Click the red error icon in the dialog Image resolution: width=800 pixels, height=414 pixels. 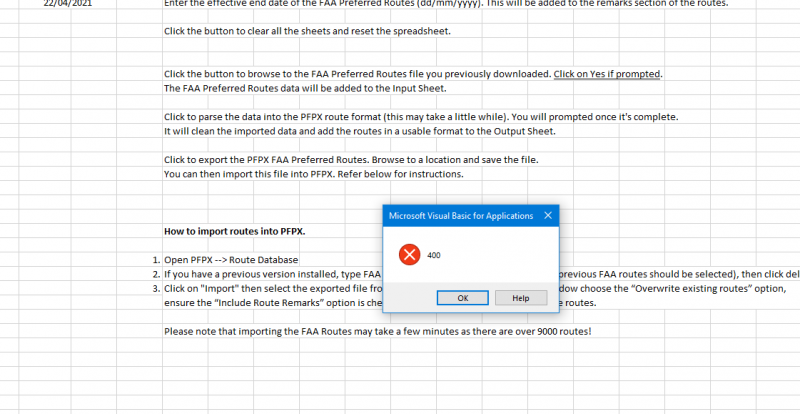click(409, 255)
